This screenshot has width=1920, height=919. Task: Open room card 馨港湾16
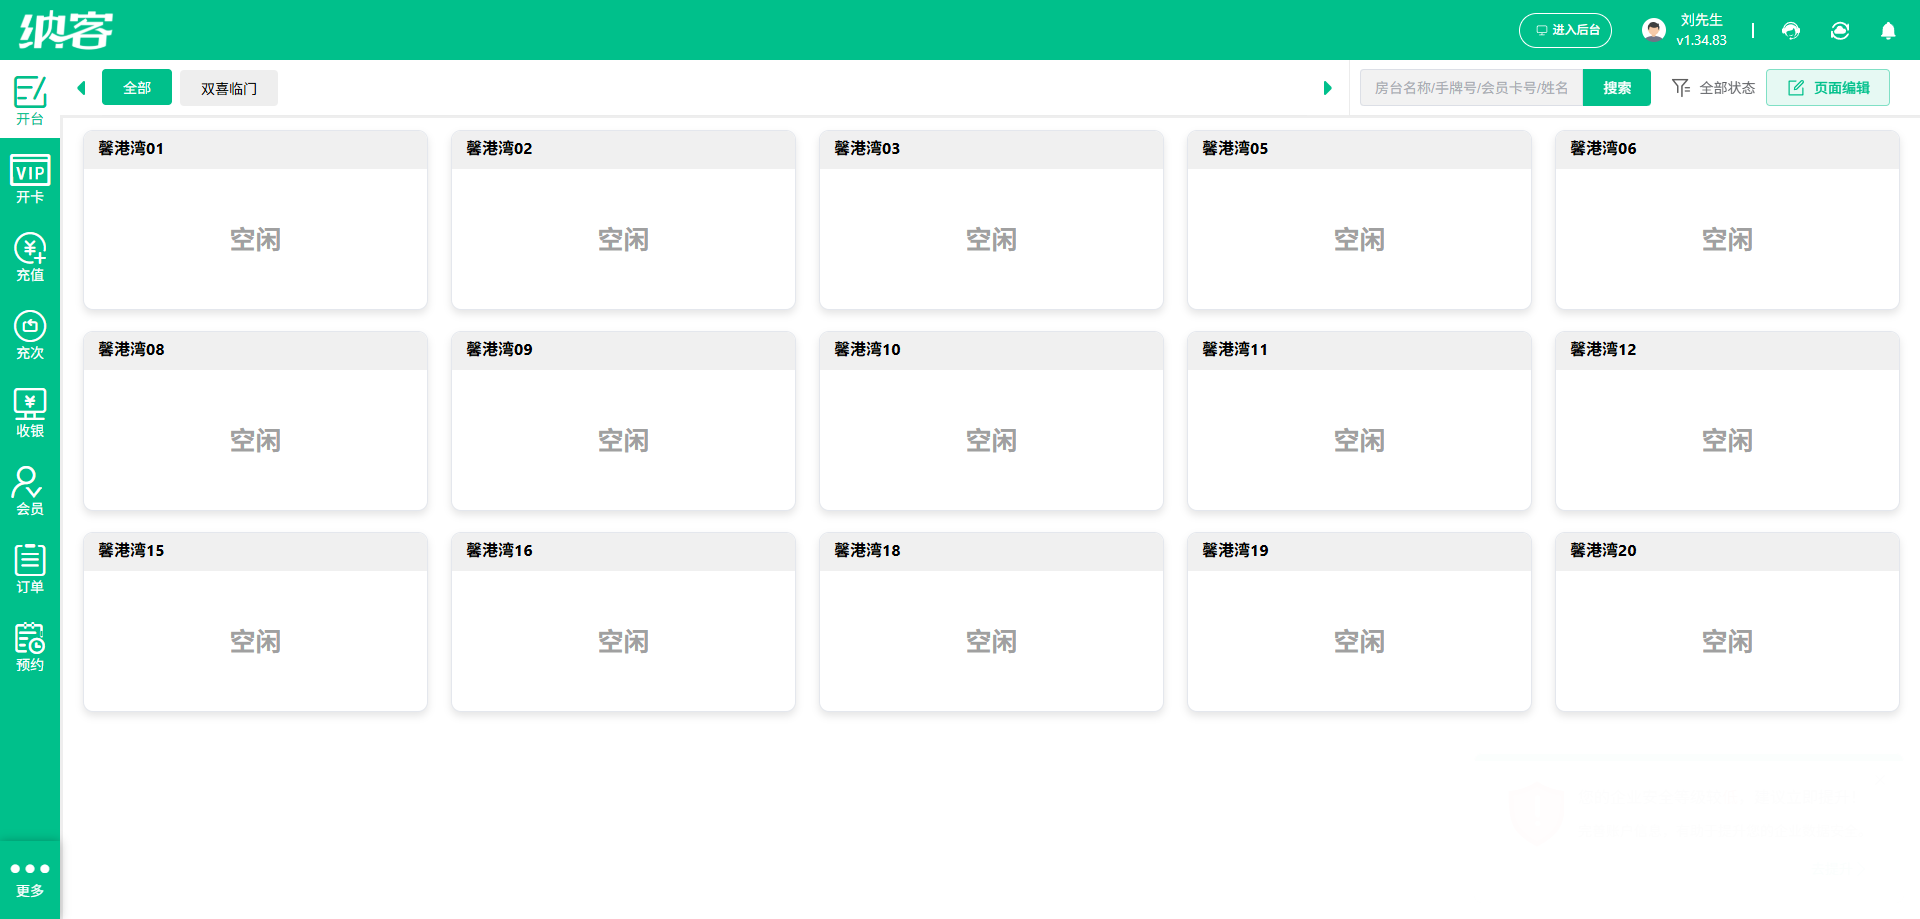pyautogui.click(x=623, y=622)
